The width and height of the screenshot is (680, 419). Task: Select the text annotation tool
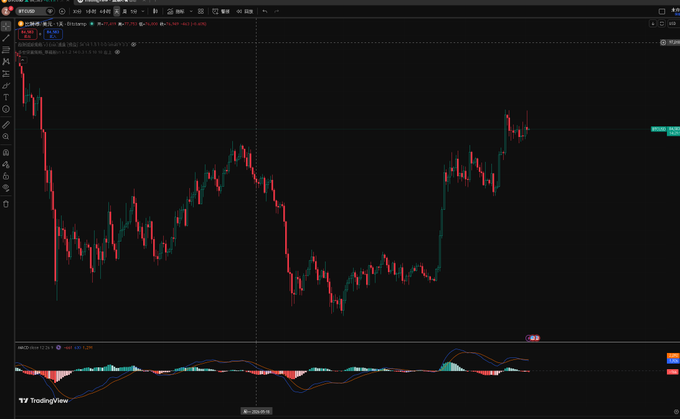6,97
